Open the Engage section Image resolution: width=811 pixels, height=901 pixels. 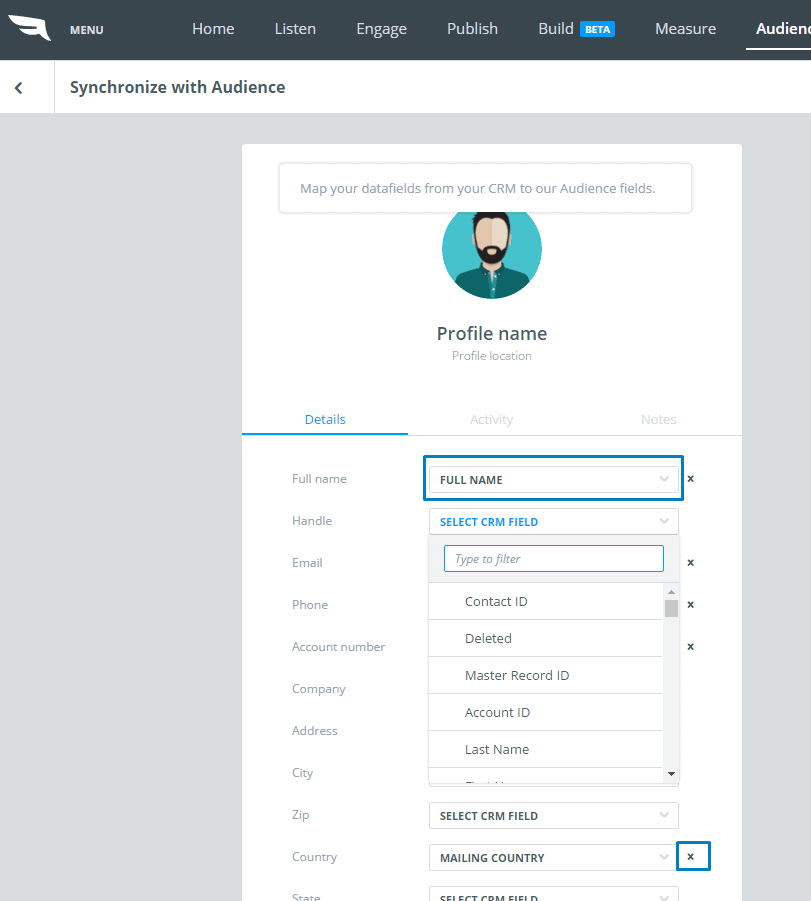coord(382,29)
